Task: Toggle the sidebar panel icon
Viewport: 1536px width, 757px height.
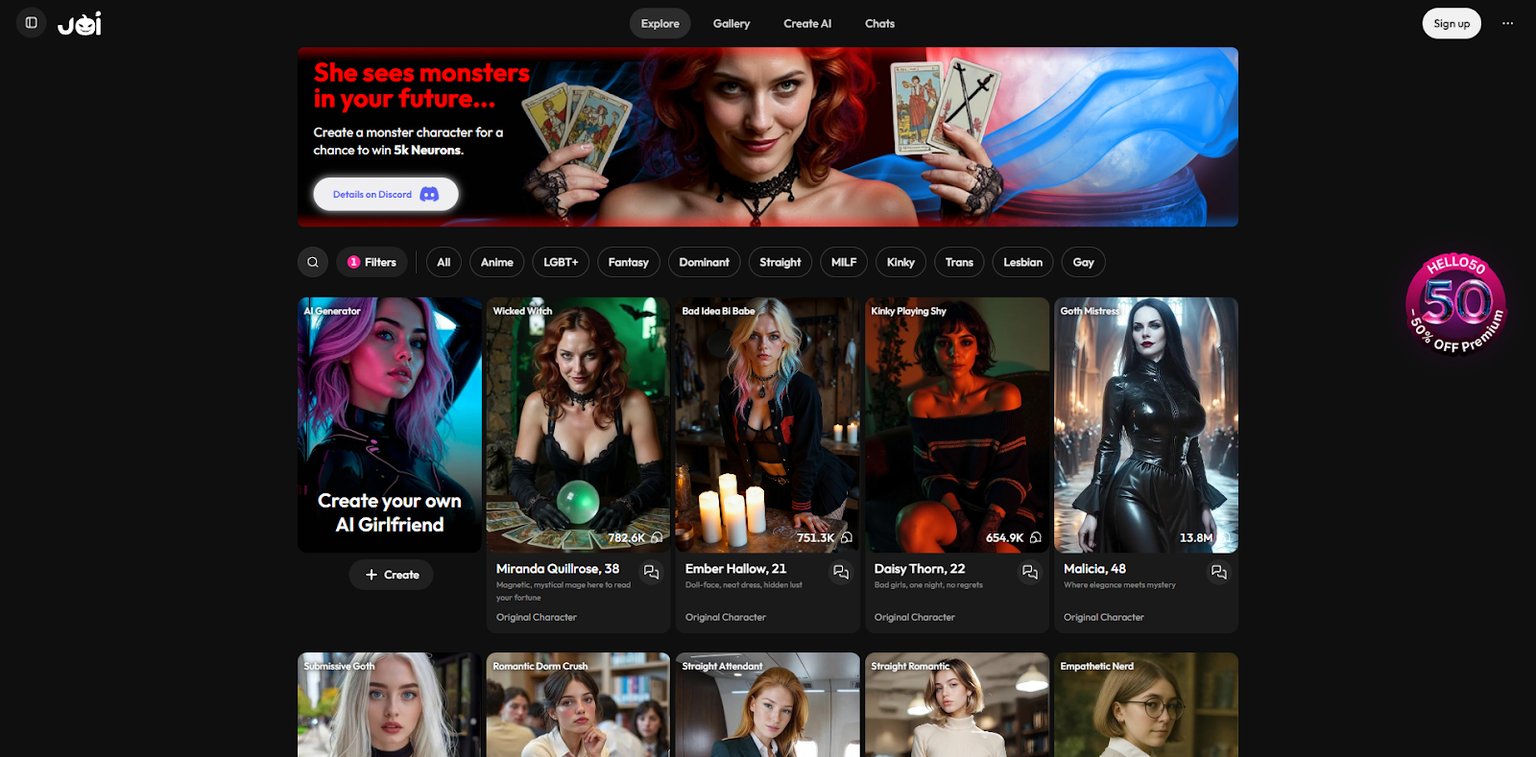Action: tap(31, 23)
